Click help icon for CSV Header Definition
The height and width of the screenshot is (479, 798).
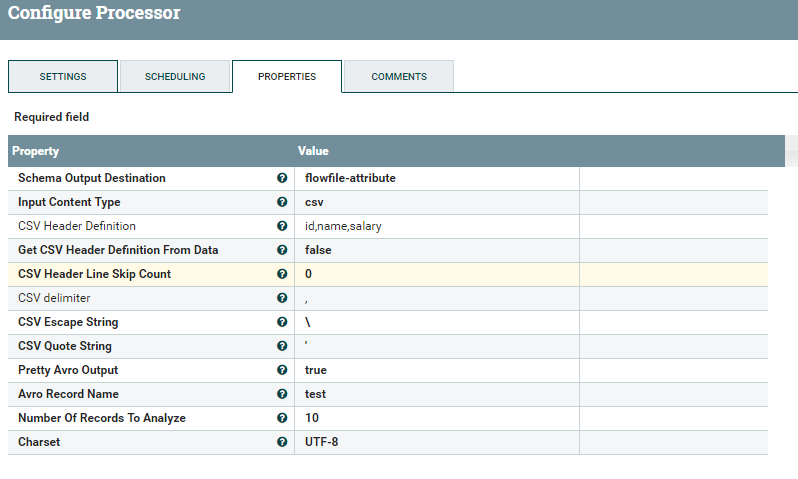pyautogui.click(x=282, y=226)
